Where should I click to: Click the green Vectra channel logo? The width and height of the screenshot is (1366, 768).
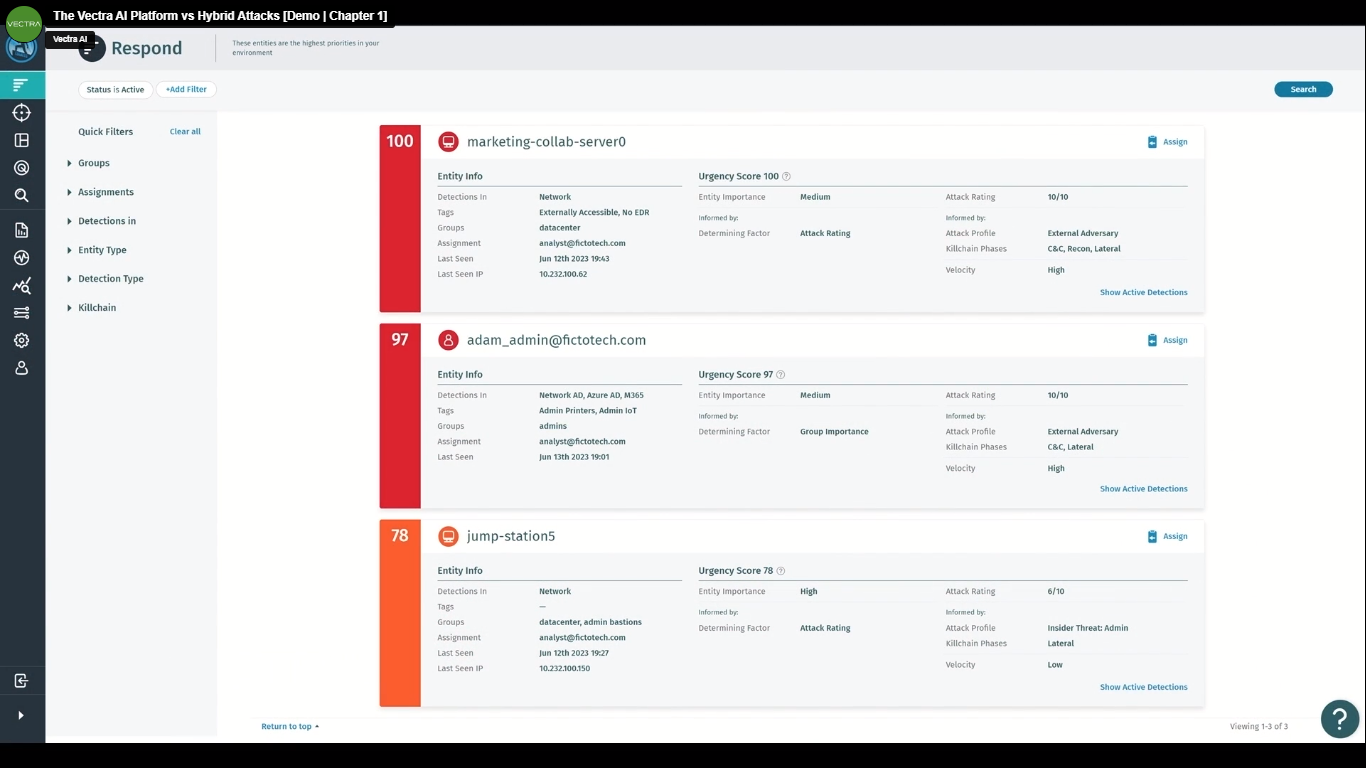pos(23,23)
